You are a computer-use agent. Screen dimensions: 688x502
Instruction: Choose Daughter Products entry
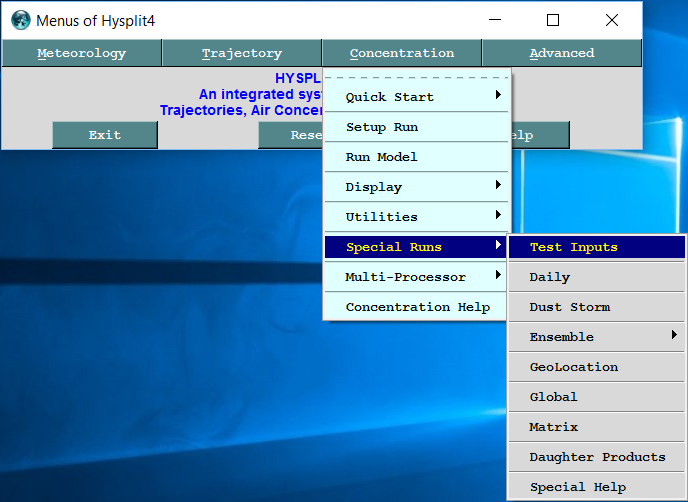(x=597, y=457)
